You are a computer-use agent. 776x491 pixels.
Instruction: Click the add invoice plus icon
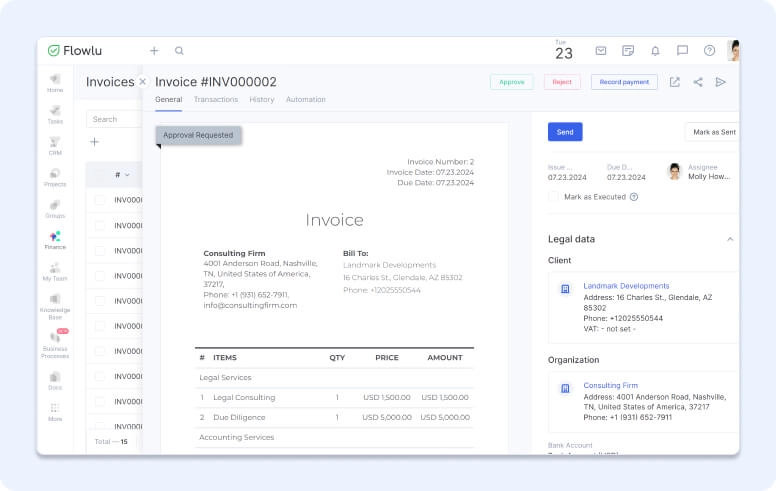click(95, 142)
